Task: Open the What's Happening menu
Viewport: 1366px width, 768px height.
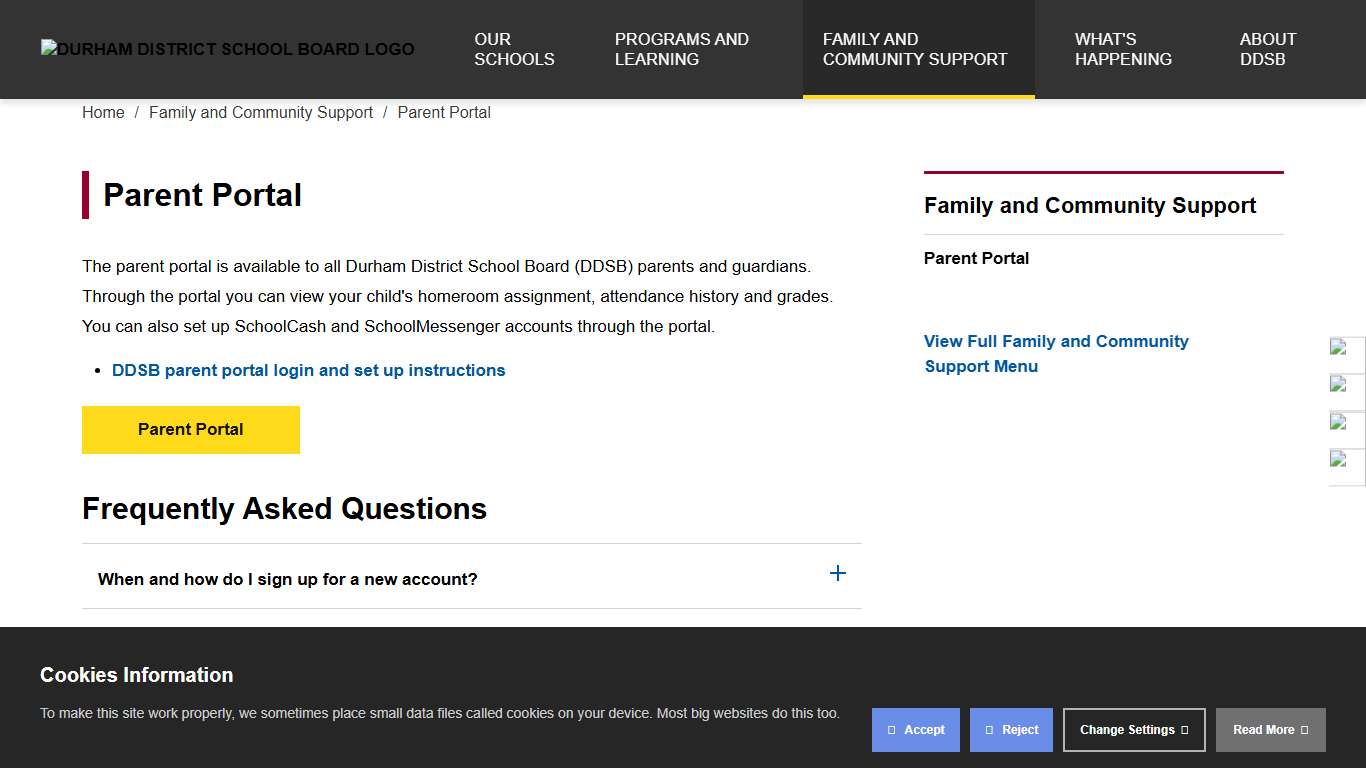Action: [1123, 49]
